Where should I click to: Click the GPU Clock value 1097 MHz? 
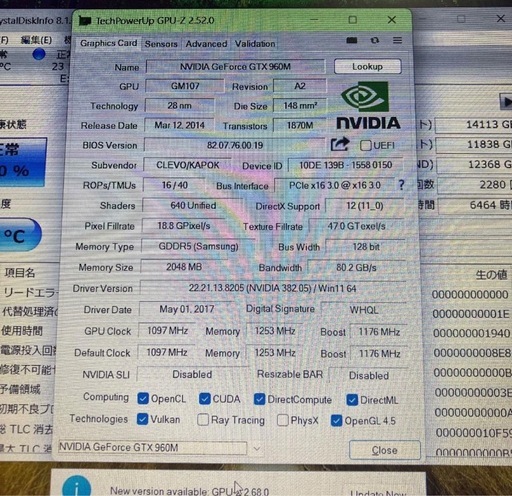(x=167, y=331)
